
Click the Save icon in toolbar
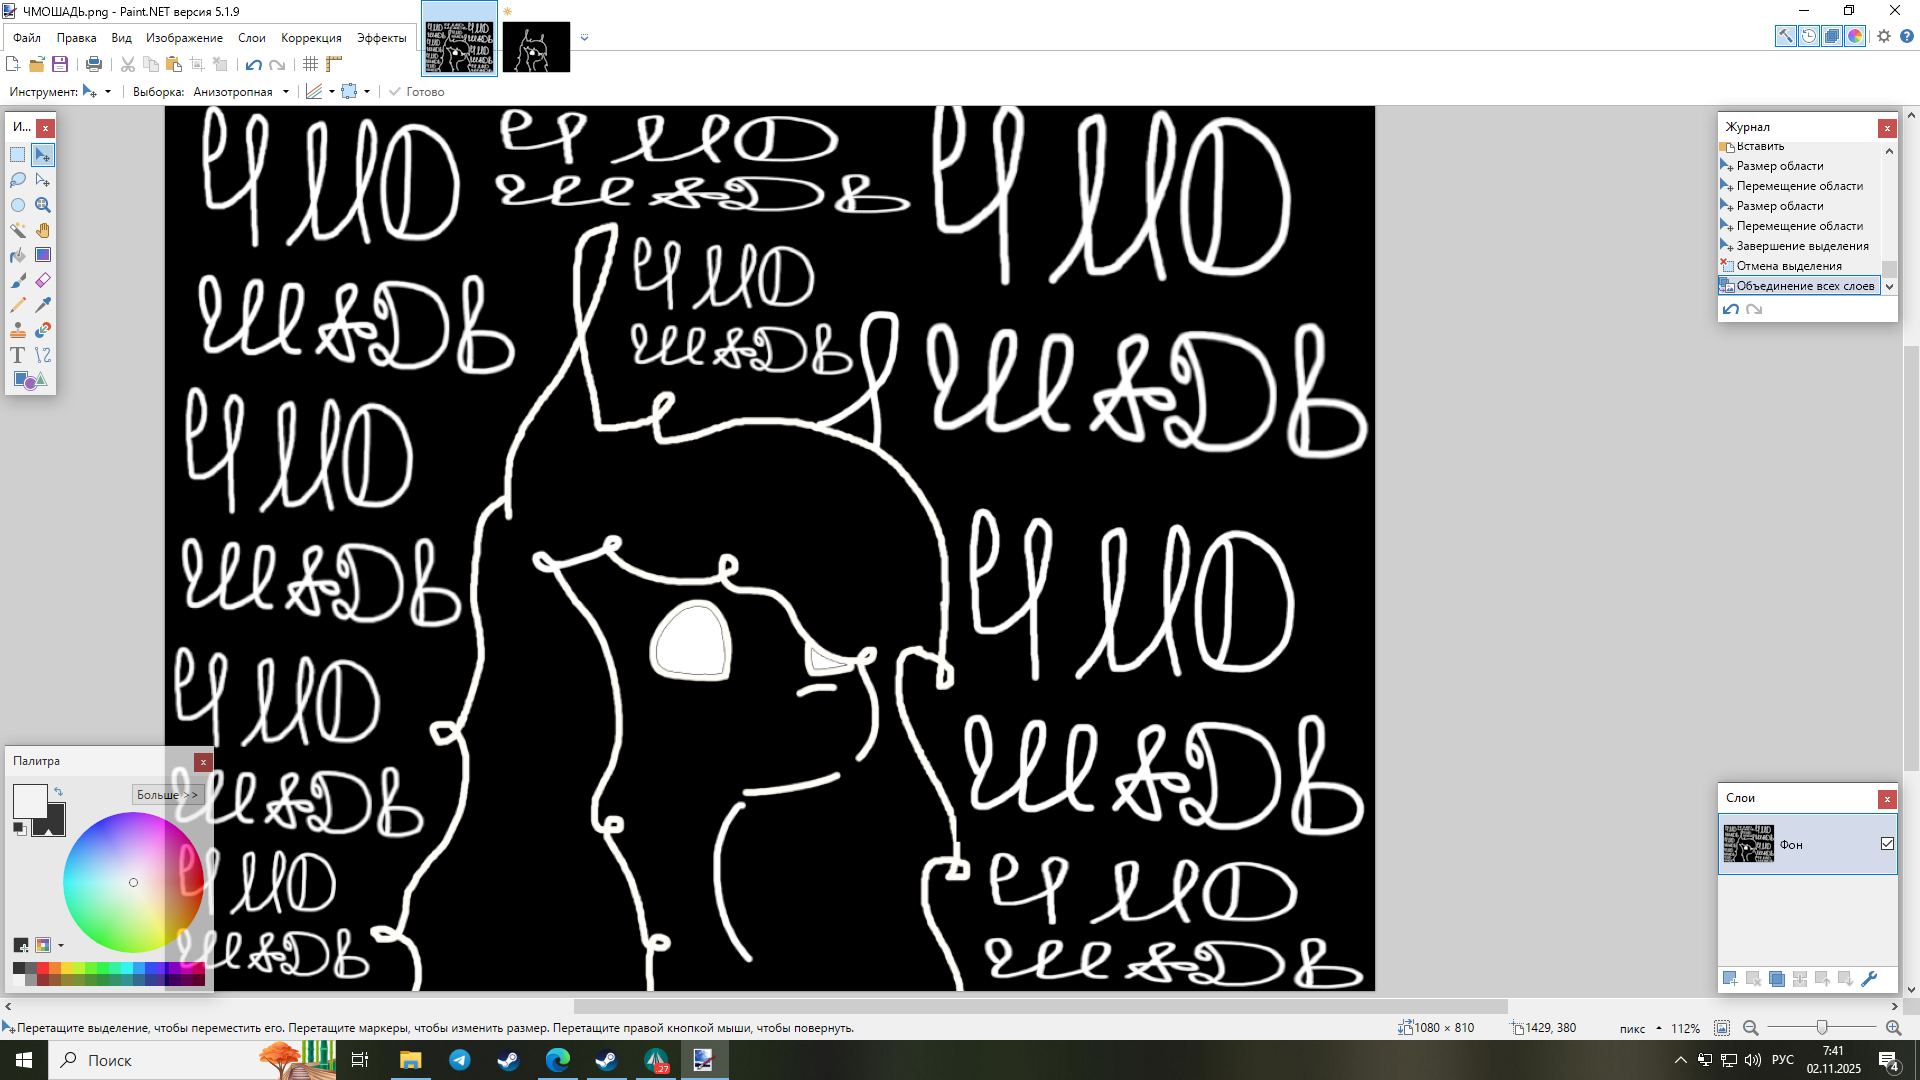[60, 64]
